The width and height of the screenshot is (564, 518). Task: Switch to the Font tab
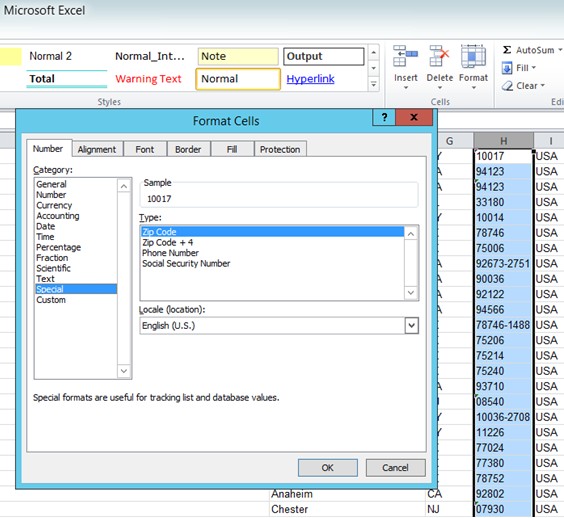point(145,149)
